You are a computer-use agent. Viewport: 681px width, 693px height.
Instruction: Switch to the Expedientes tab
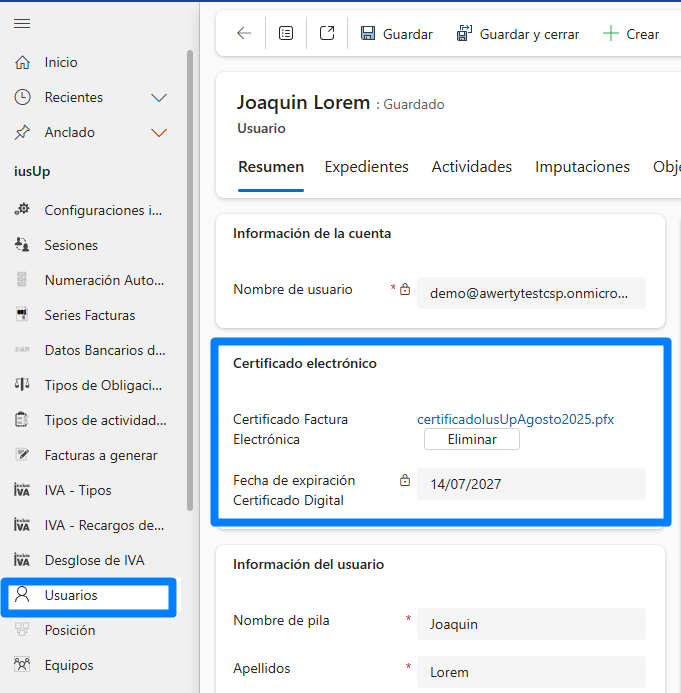pos(366,167)
